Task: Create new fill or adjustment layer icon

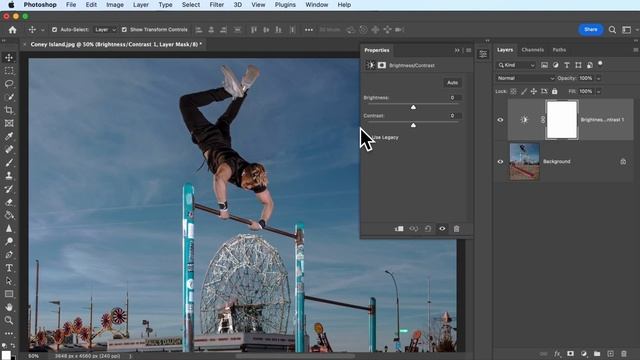Action: tap(584, 353)
